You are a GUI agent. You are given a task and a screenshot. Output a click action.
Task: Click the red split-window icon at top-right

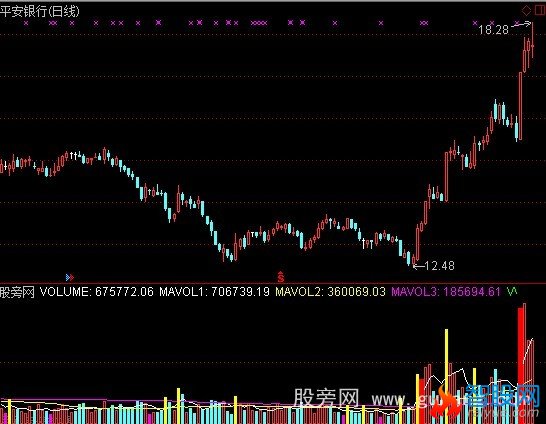pyautogui.click(x=540, y=10)
